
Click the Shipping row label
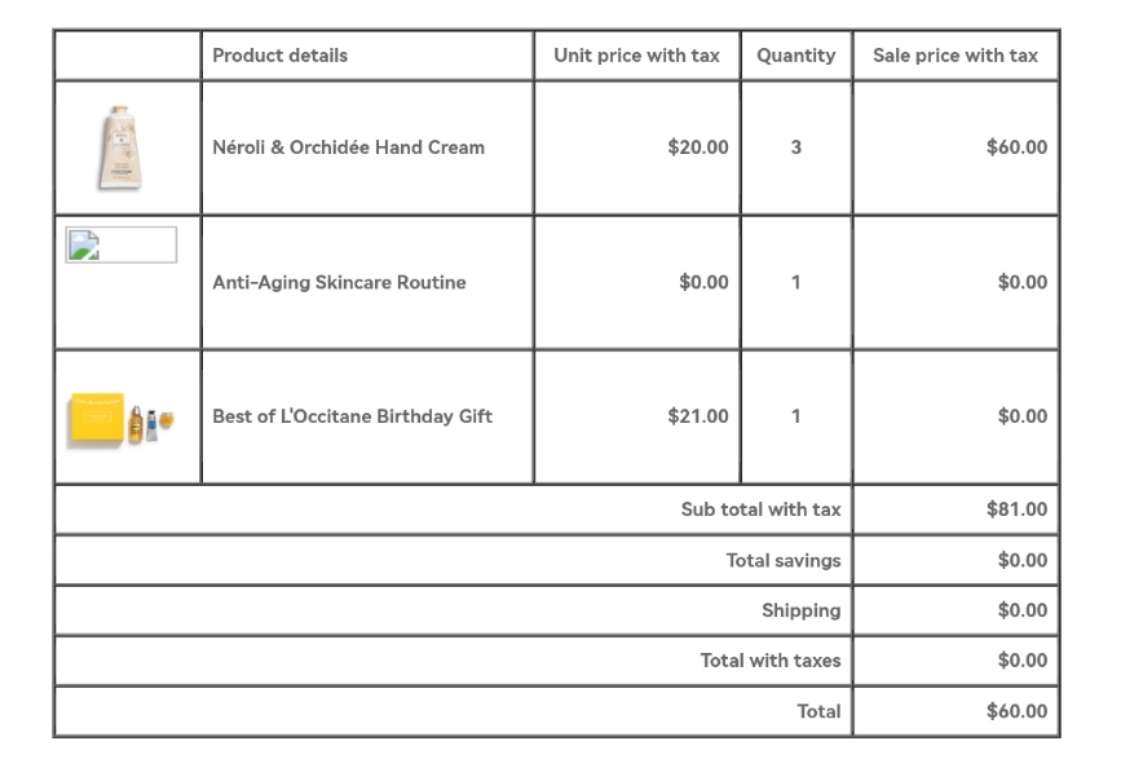click(x=801, y=610)
